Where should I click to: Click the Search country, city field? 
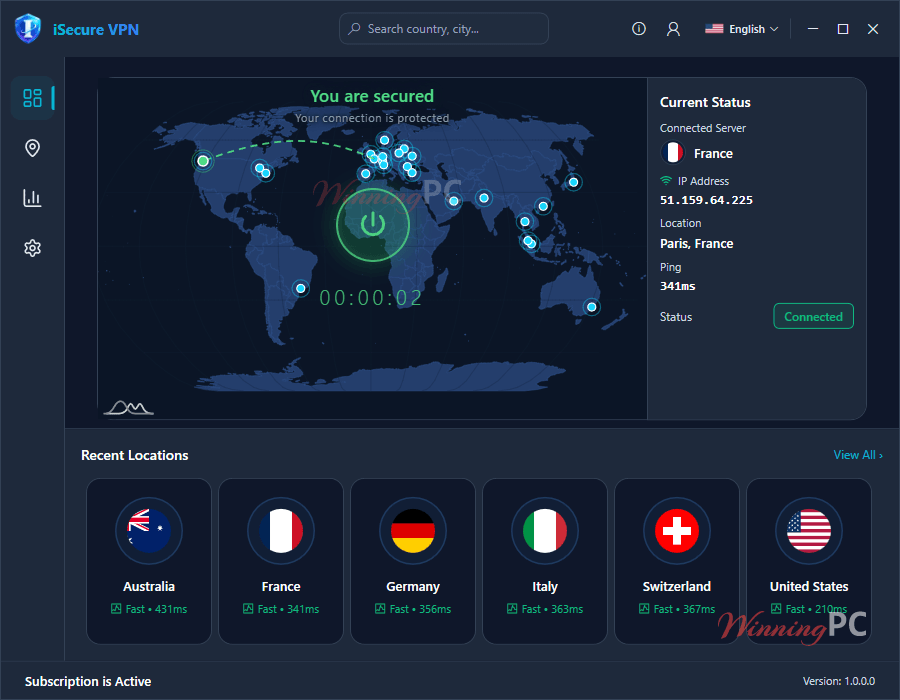pos(444,29)
